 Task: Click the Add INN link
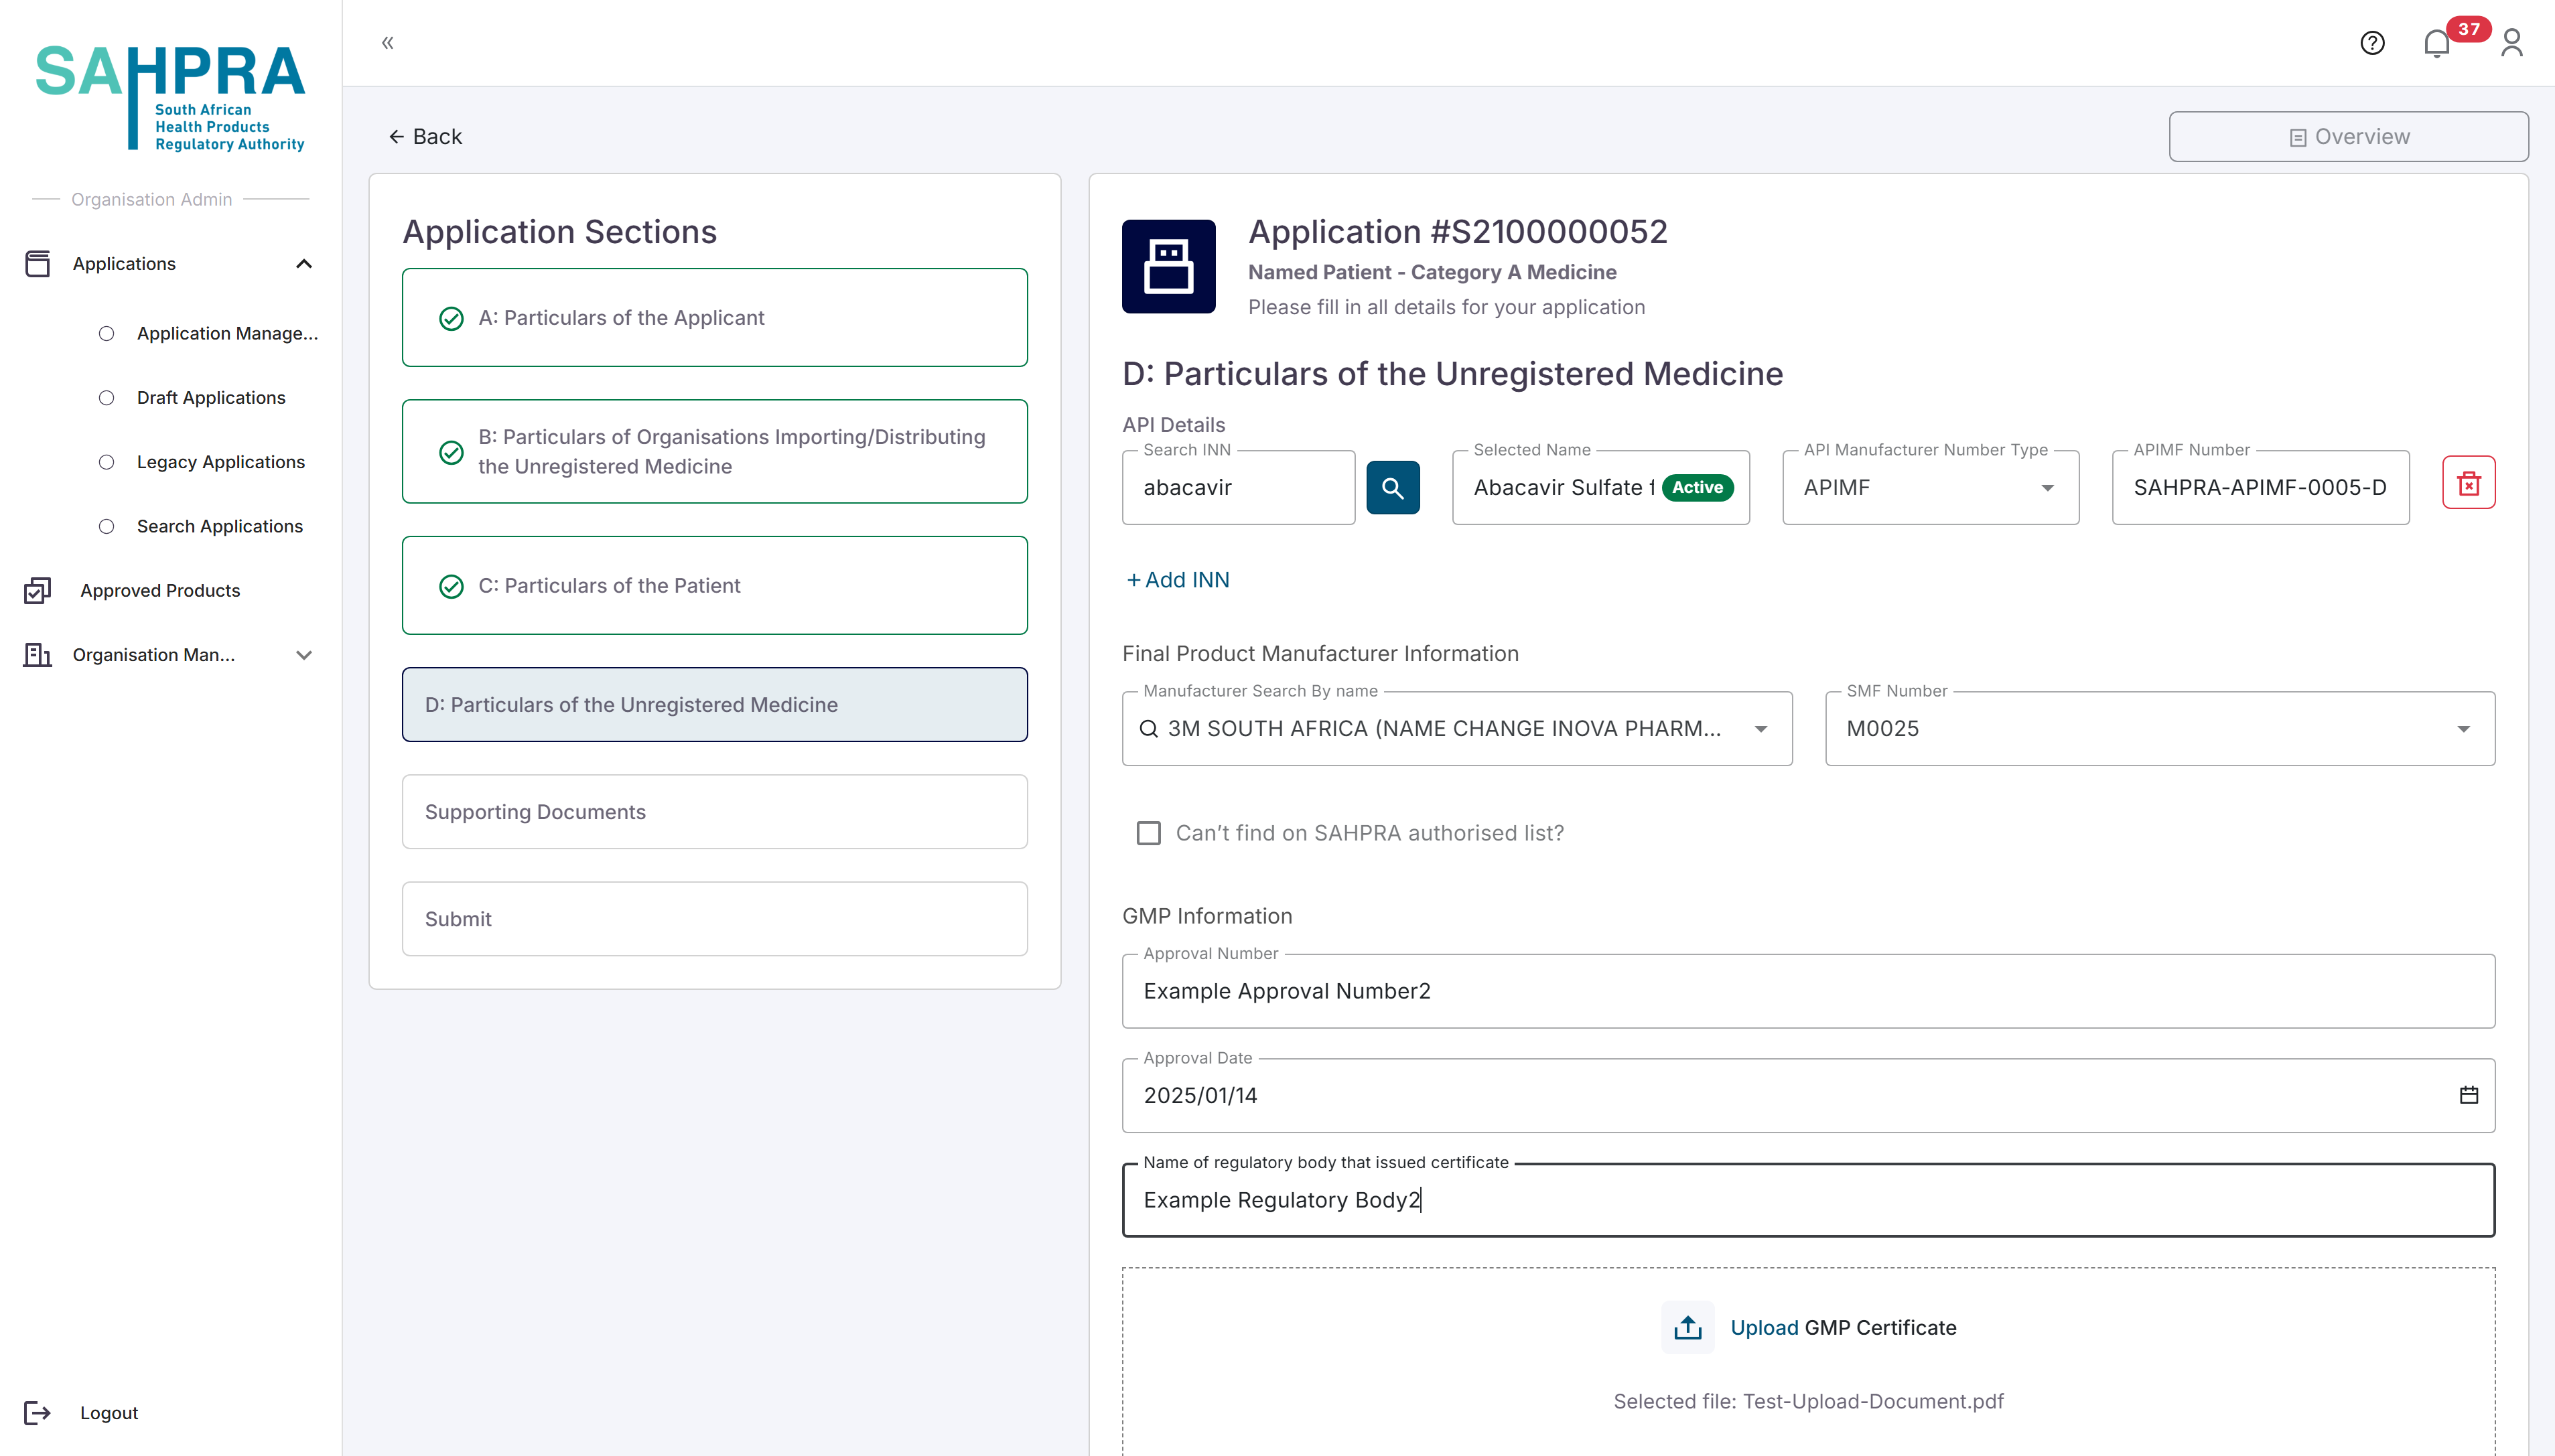coord(1178,580)
